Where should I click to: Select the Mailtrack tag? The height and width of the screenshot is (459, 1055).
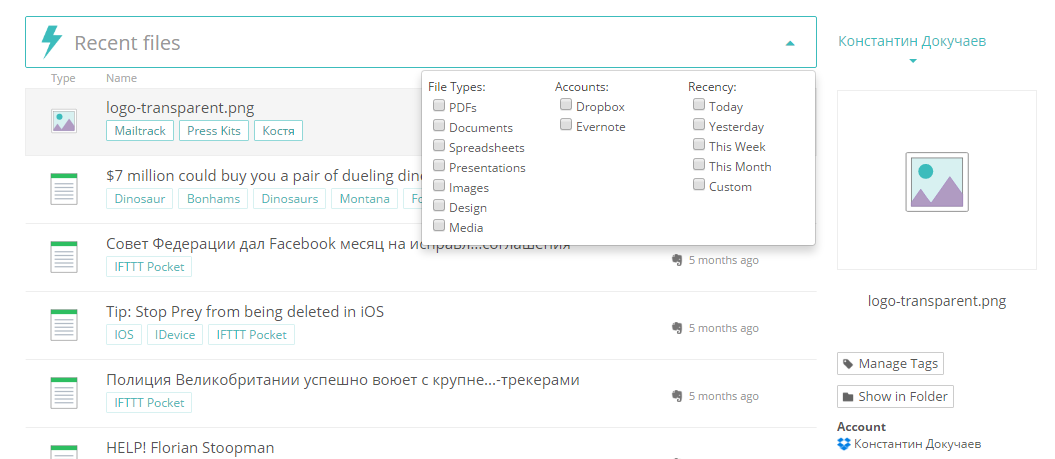(x=140, y=131)
